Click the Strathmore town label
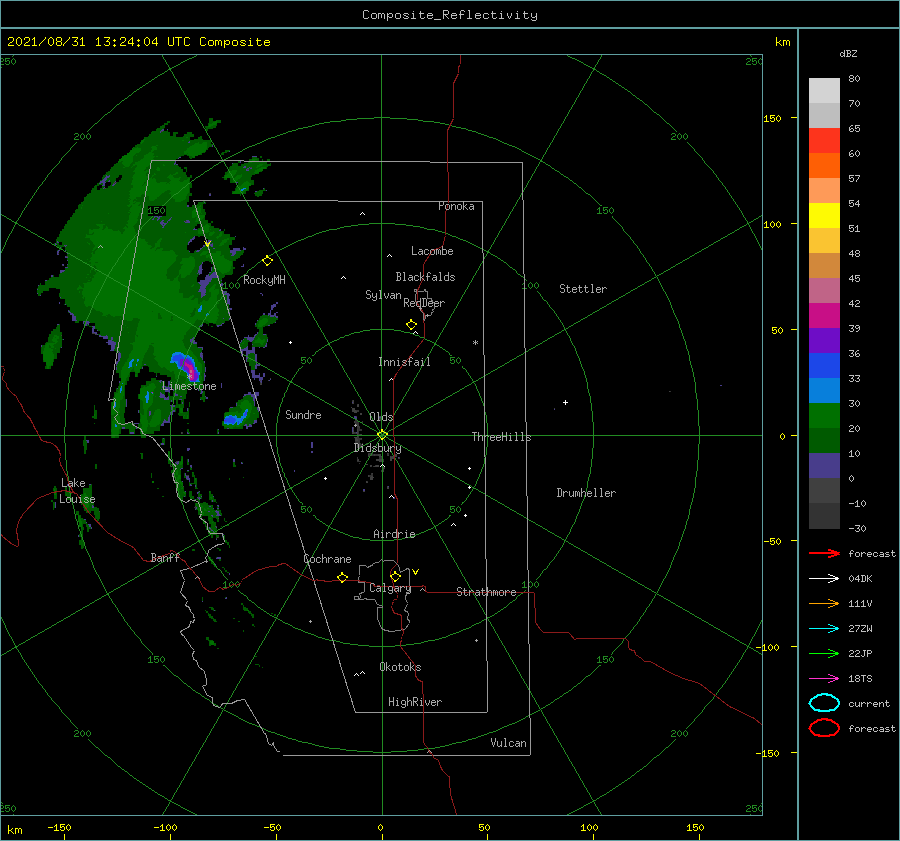Screen dimensions: 900x841 click(486, 592)
